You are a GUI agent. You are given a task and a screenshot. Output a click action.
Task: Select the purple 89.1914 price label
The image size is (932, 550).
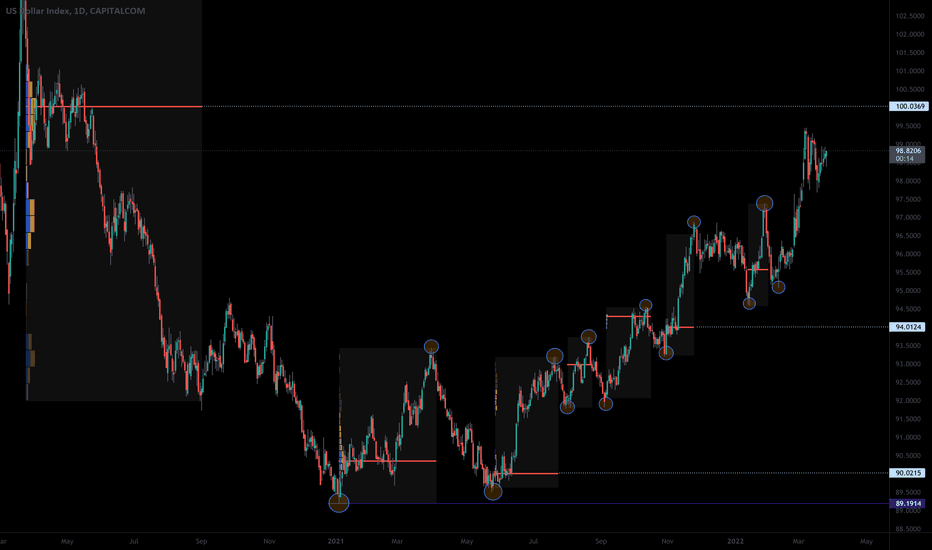tap(908, 504)
